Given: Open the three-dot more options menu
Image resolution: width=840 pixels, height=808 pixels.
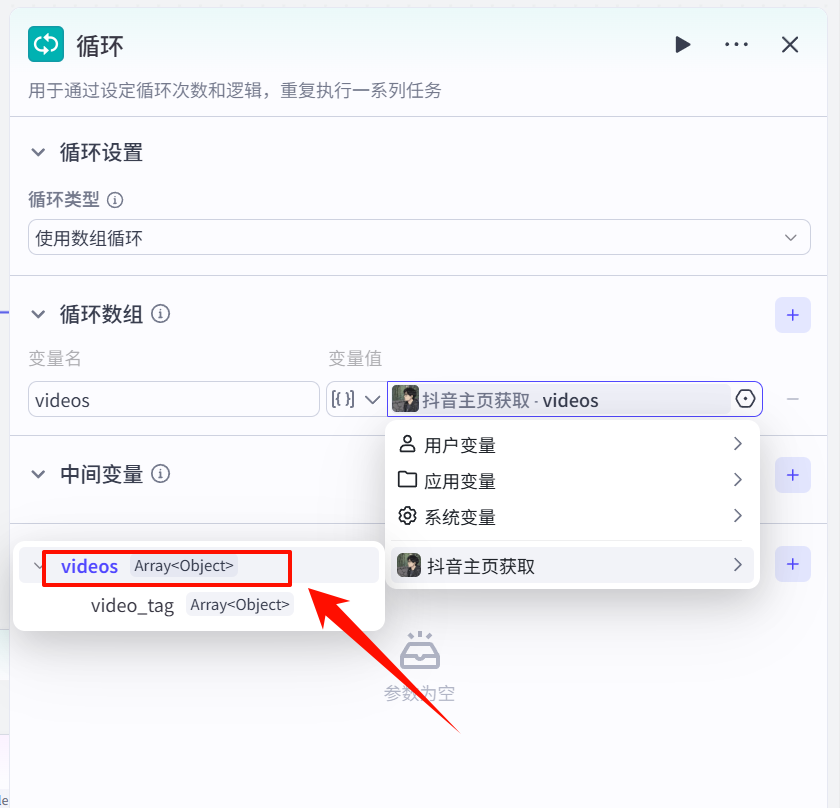Looking at the screenshot, I should (x=736, y=44).
